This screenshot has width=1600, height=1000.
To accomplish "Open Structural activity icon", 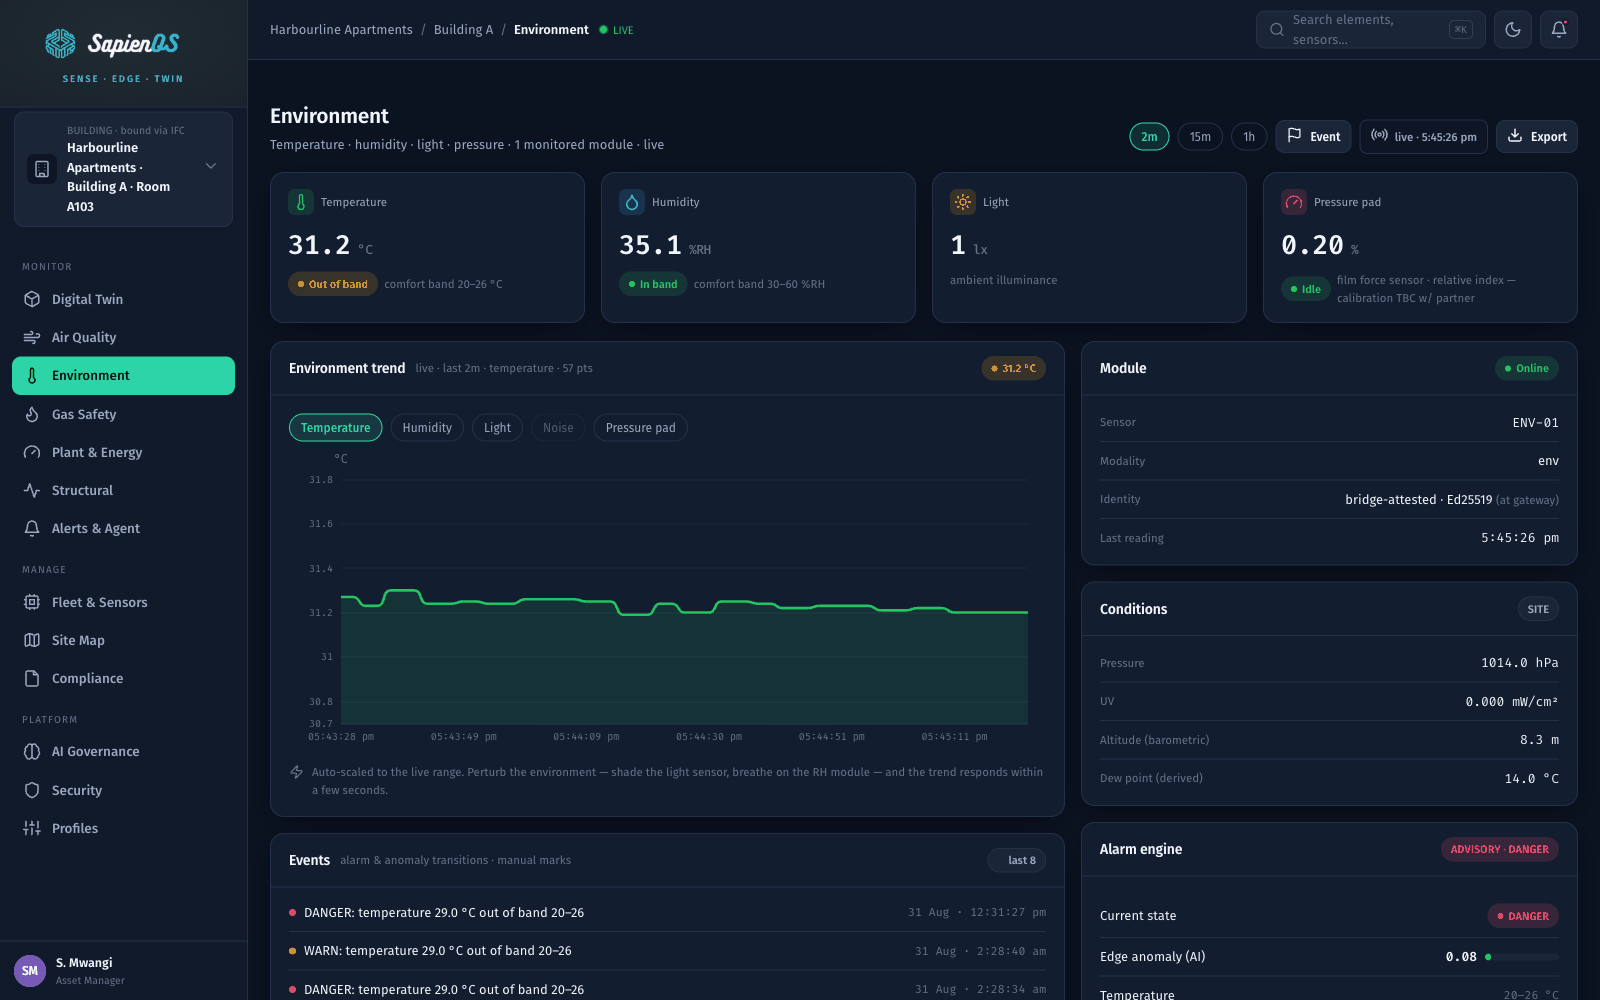I will pyautogui.click(x=32, y=490).
